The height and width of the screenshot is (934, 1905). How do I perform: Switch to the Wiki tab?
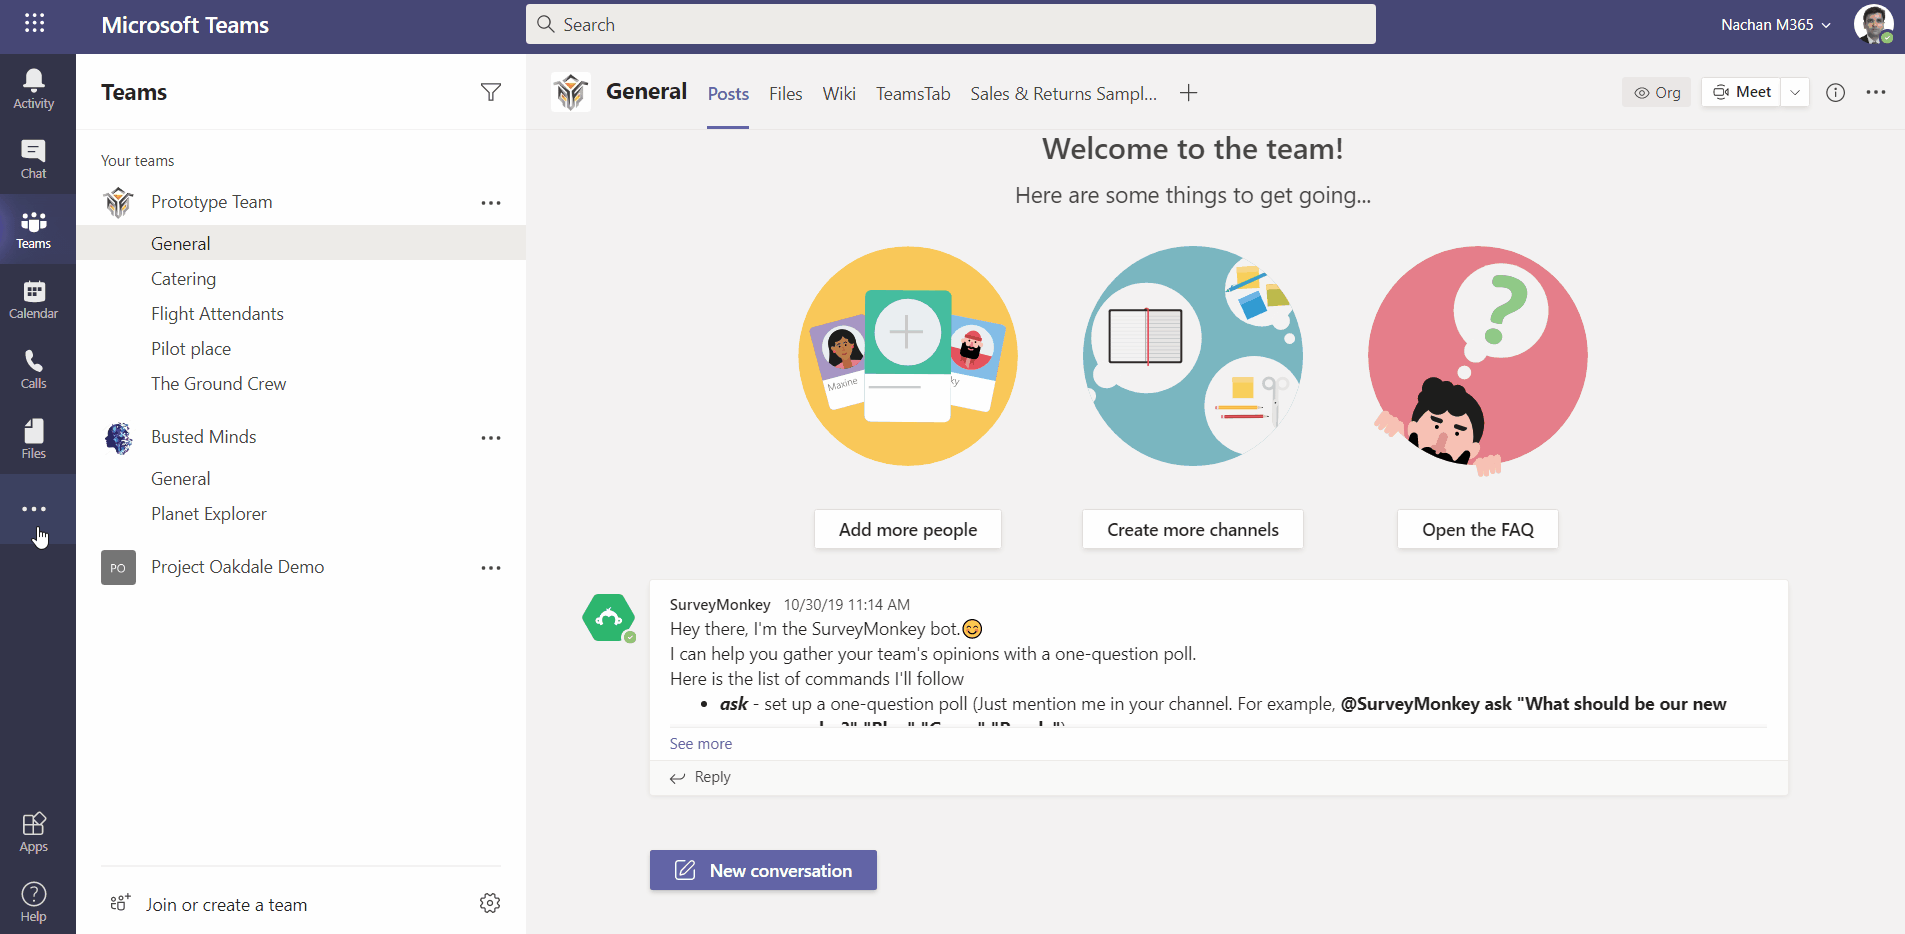[838, 94]
